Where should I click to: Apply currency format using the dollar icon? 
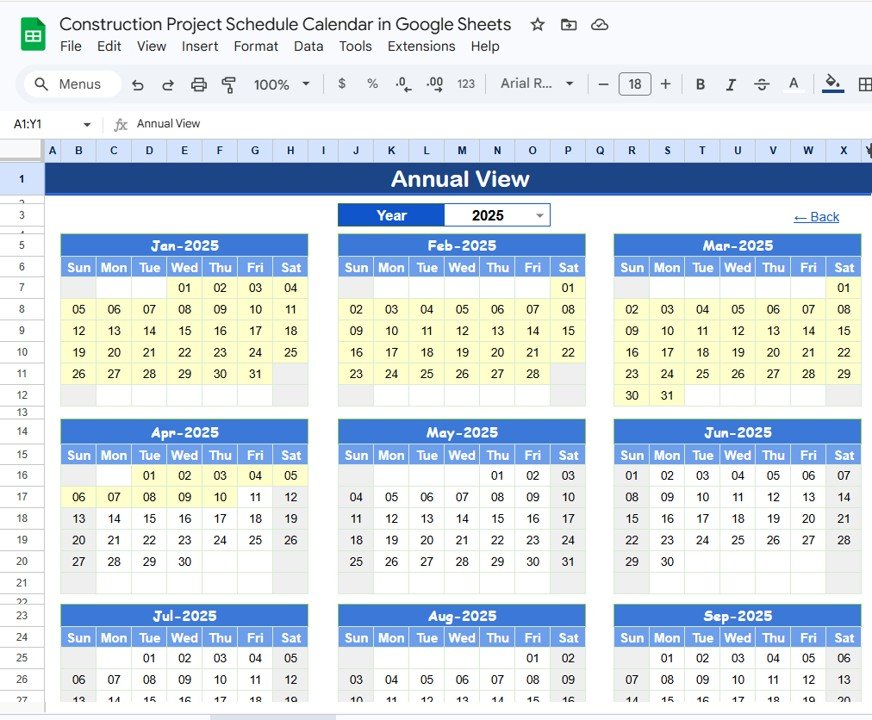[x=342, y=84]
